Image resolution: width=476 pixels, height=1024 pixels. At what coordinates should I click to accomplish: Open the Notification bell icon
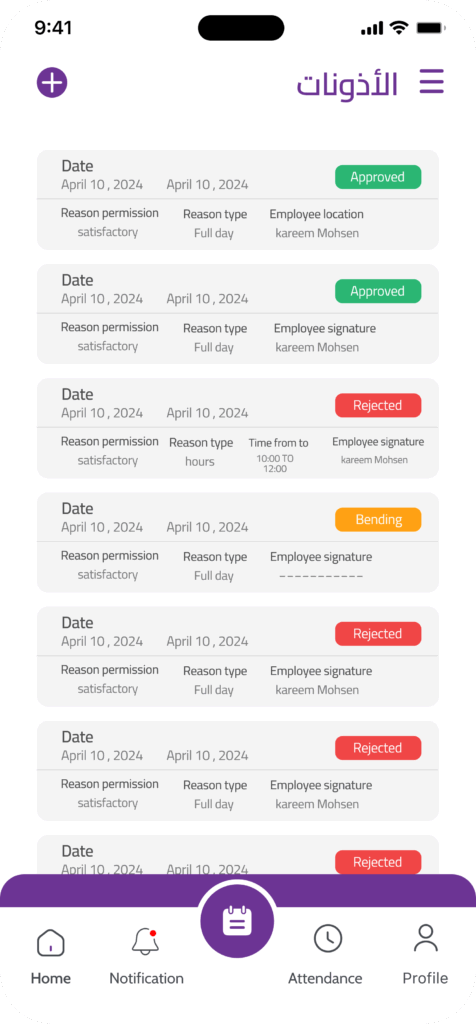(145, 942)
